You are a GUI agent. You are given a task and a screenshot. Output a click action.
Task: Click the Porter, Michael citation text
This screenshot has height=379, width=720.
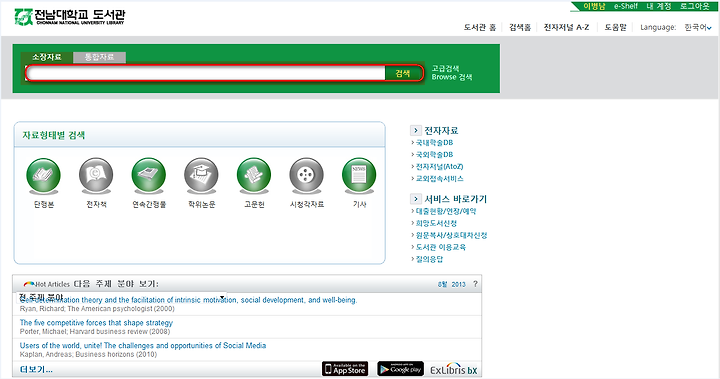tap(95, 331)
